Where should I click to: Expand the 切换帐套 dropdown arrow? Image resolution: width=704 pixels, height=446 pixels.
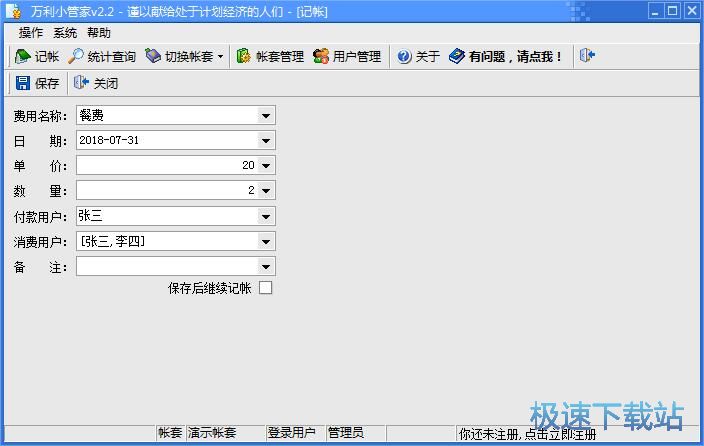pyautogui.click(x=220, y=57)
